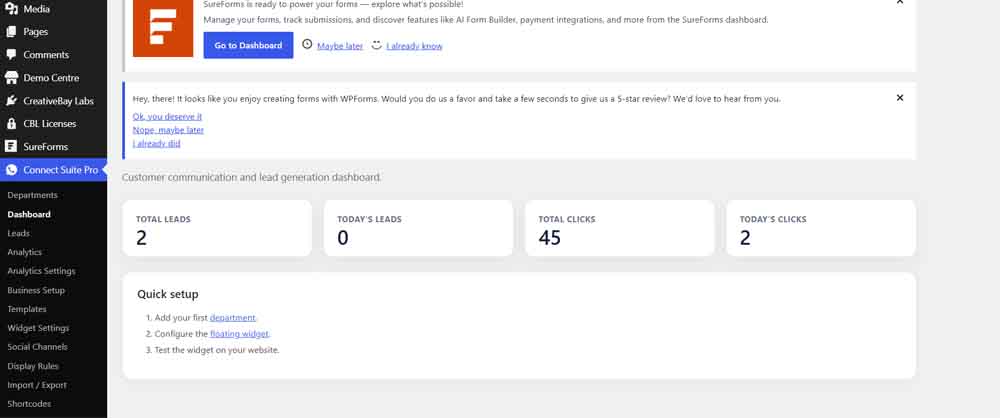Open the Analytics submenu
1000x418 pixels.
(x=24, y=252)
